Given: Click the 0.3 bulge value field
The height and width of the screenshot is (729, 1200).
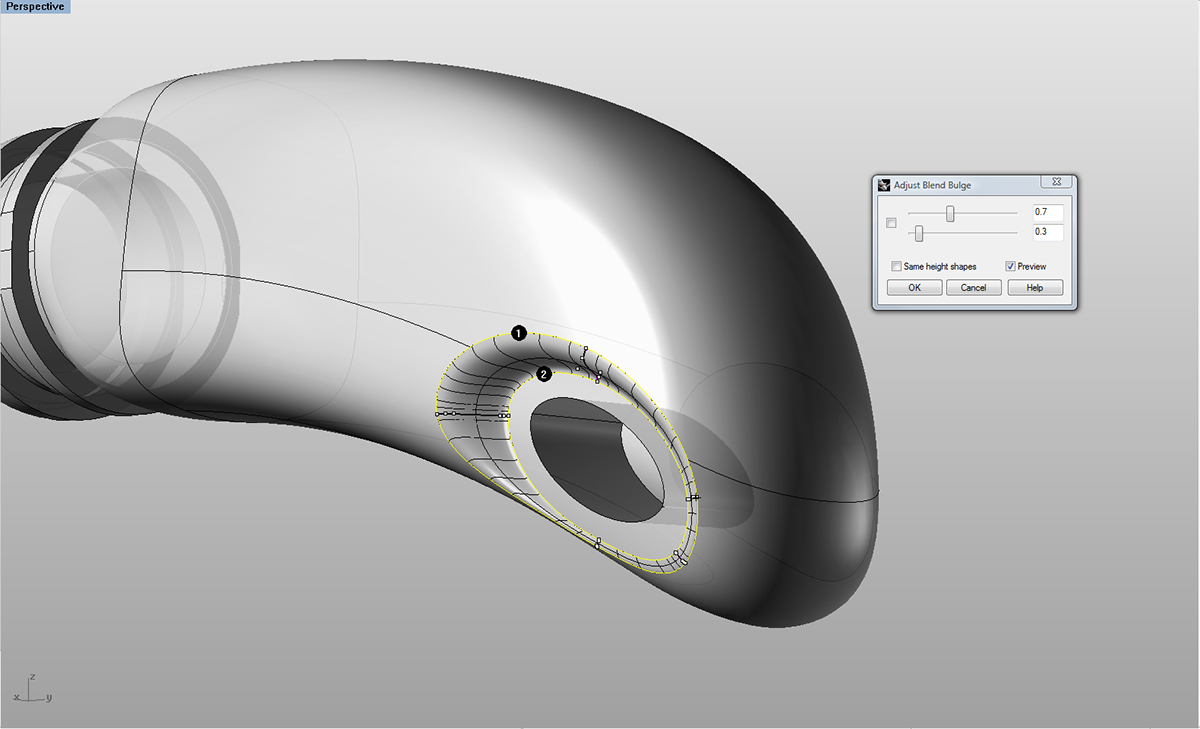Looking at the screenshot, I should (1047, 232).
